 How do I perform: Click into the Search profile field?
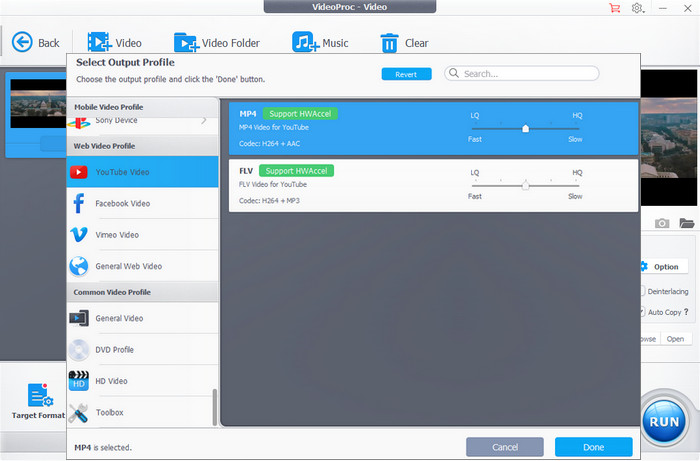(521, 73)
